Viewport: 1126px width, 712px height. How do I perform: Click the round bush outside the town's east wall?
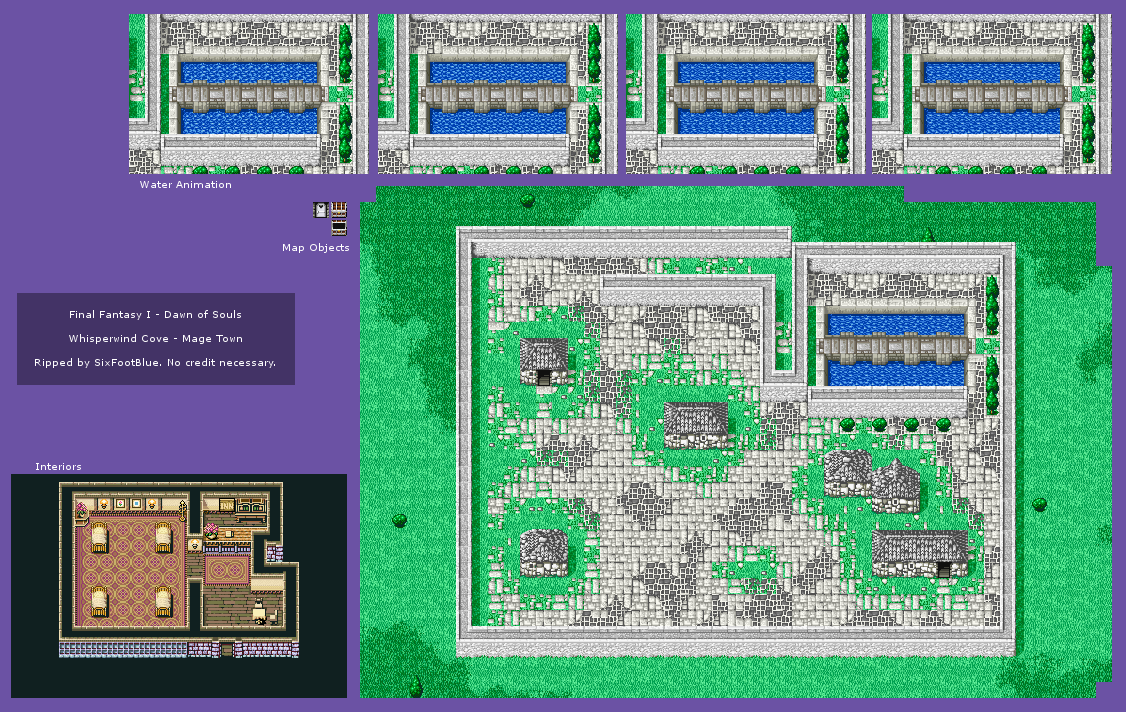[x=1039, y=504]
